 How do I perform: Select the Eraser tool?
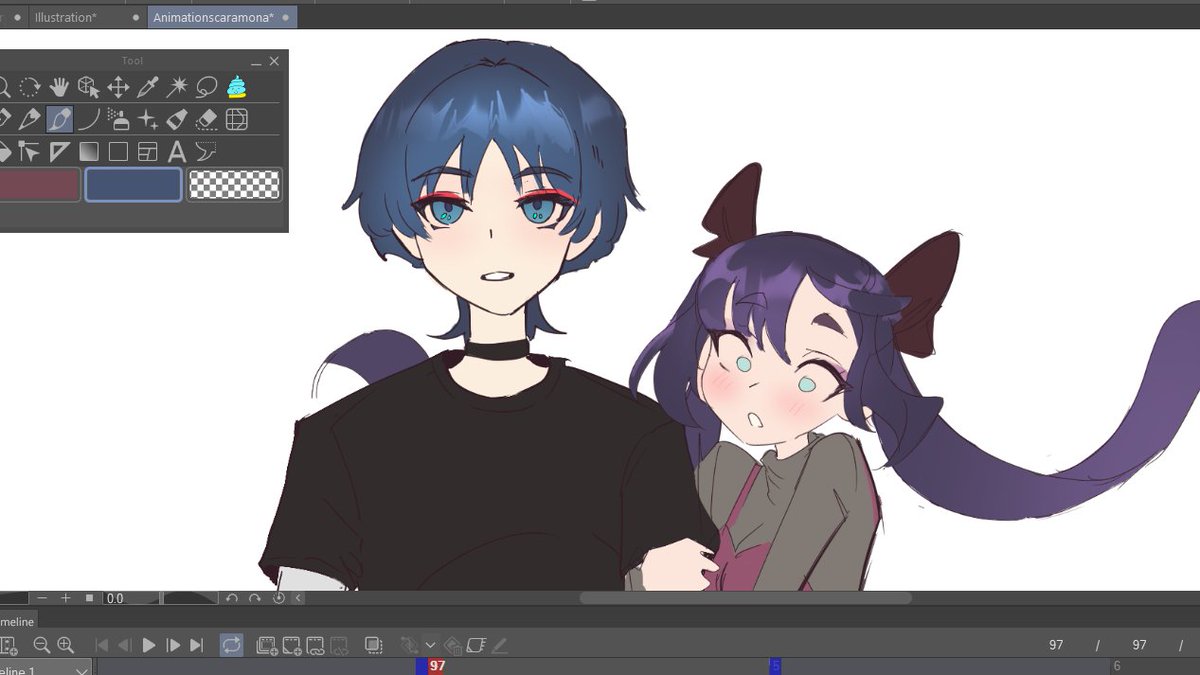(207, 120)
